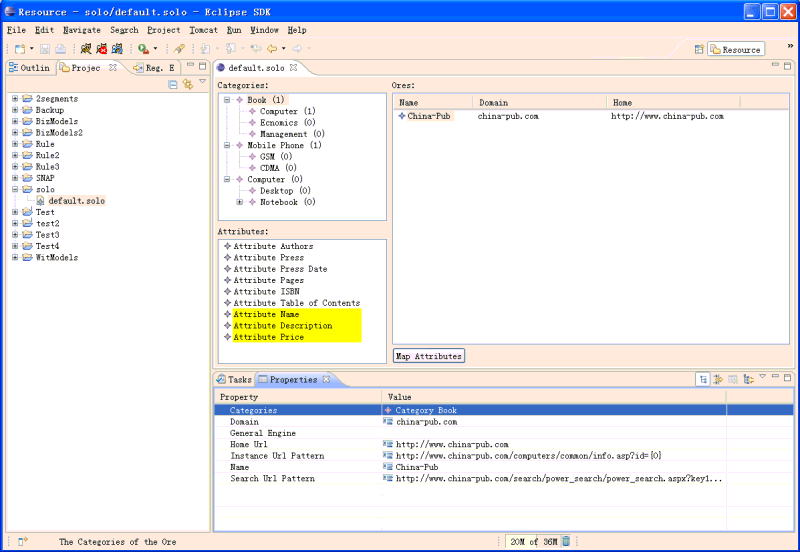The image size is (800, 552).
Task: Minimize the editor area
Action: point(776,65)
